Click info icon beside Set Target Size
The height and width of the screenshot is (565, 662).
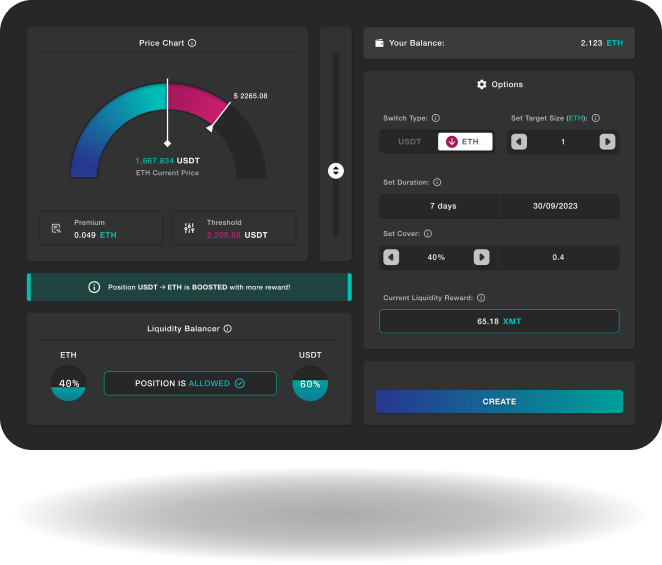click(596, 118)
